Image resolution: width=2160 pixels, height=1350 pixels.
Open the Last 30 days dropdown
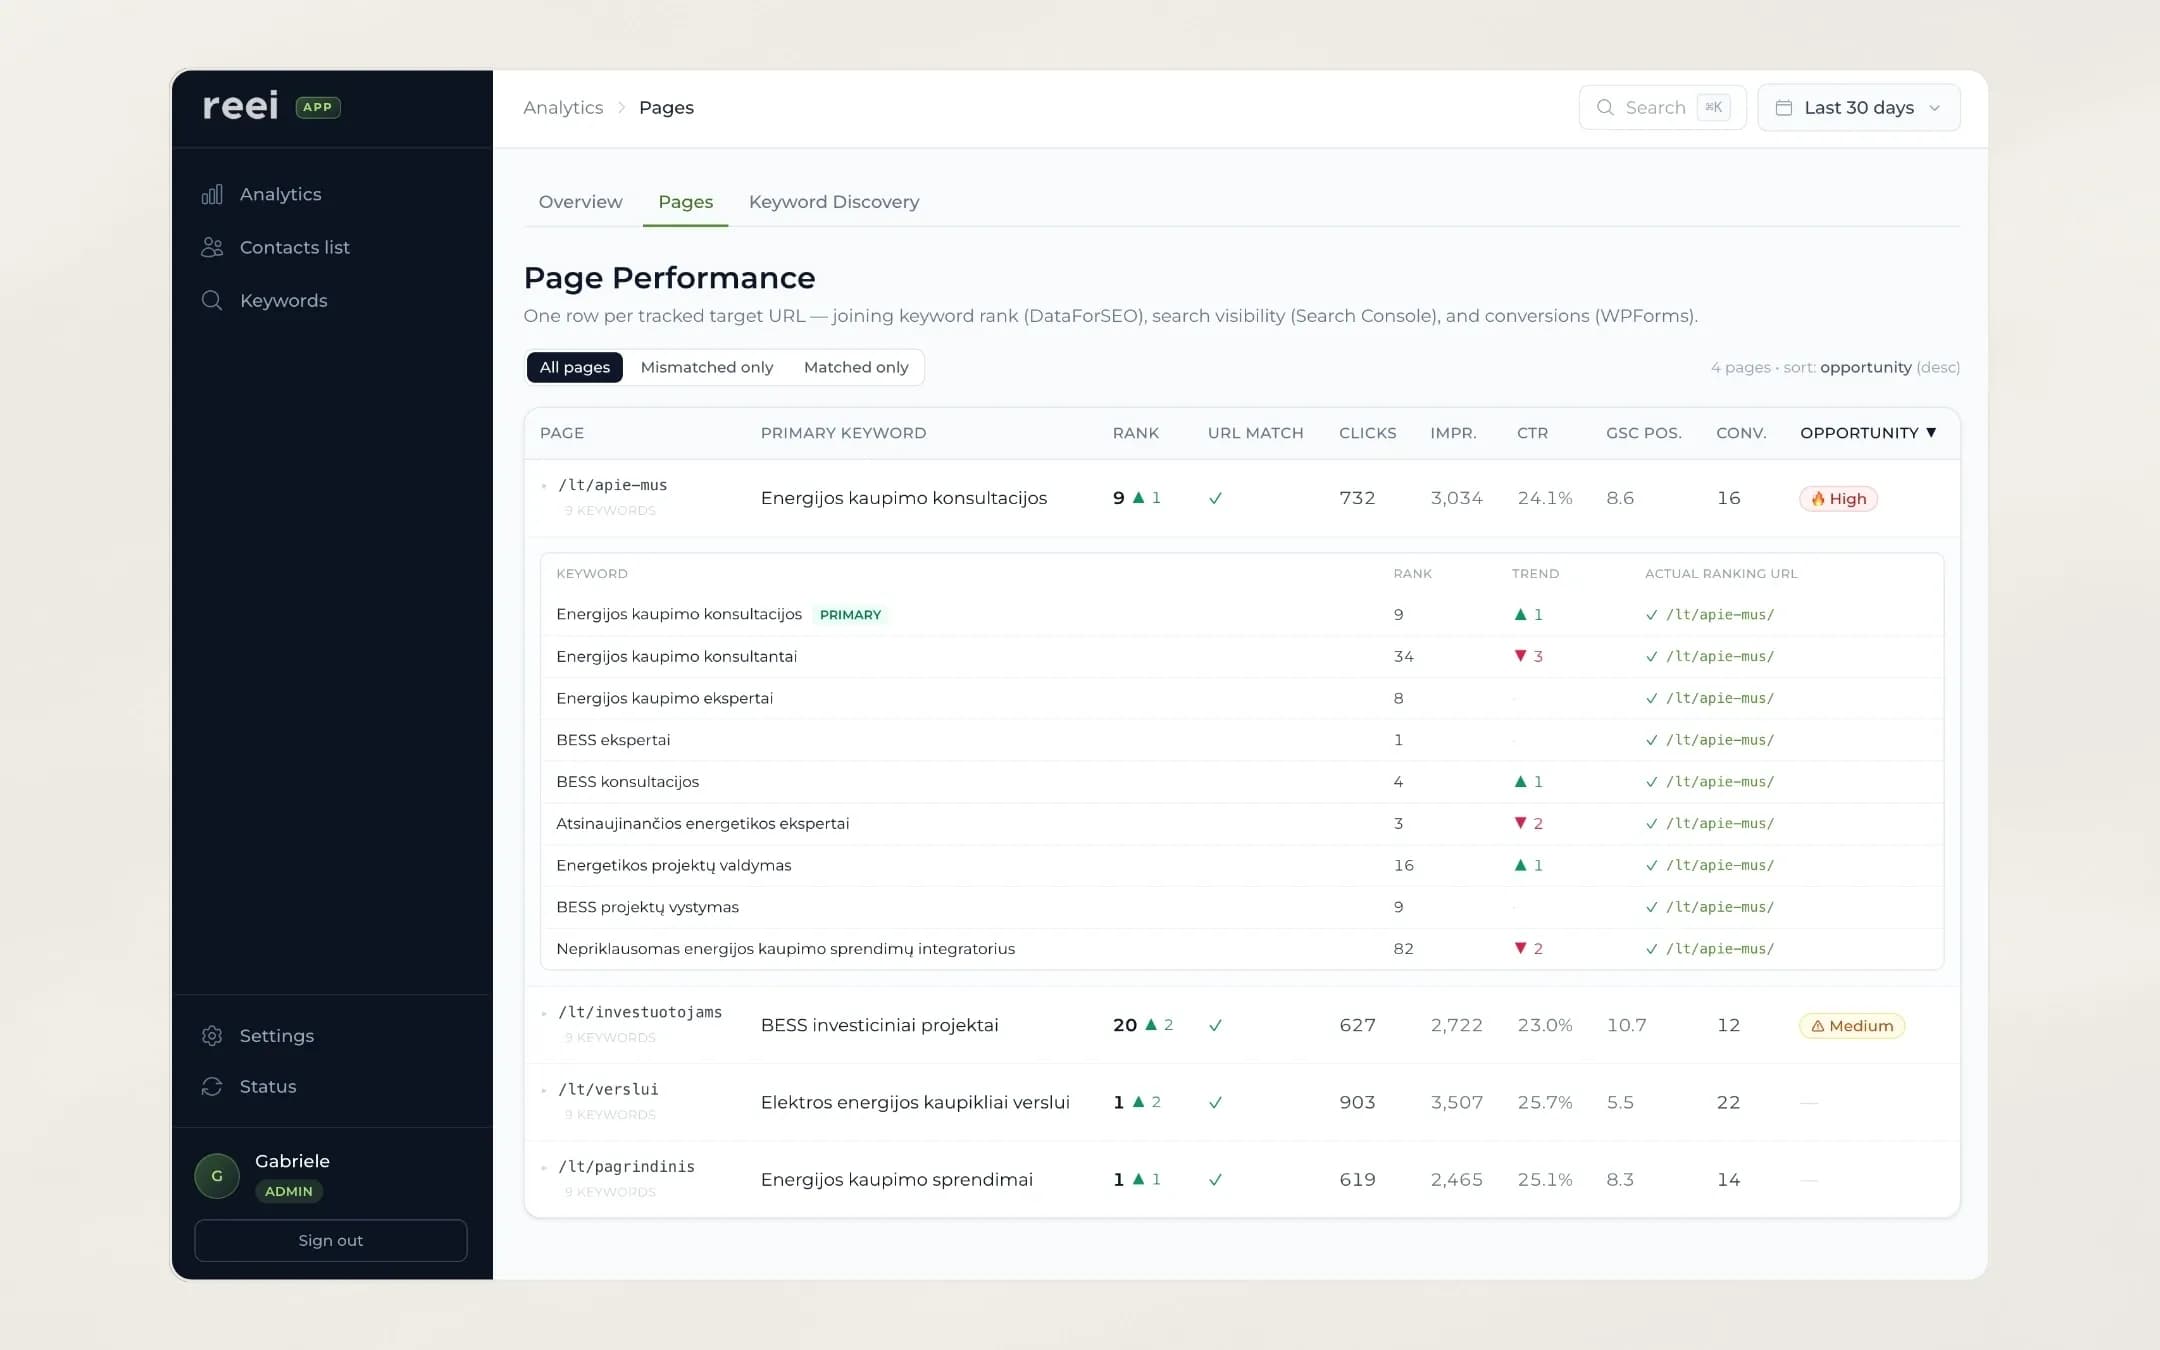(x=1859, y=107)
